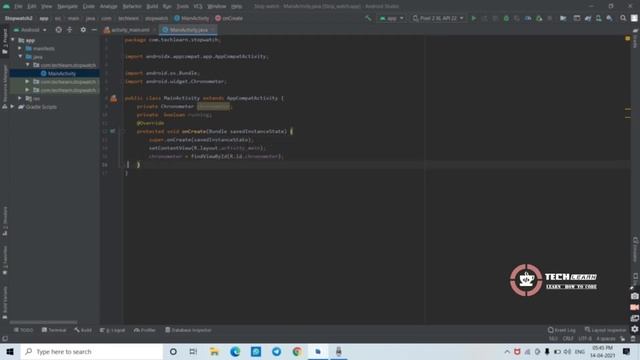Click class gutter icon beside MainActivity declaration

(113, 98)
